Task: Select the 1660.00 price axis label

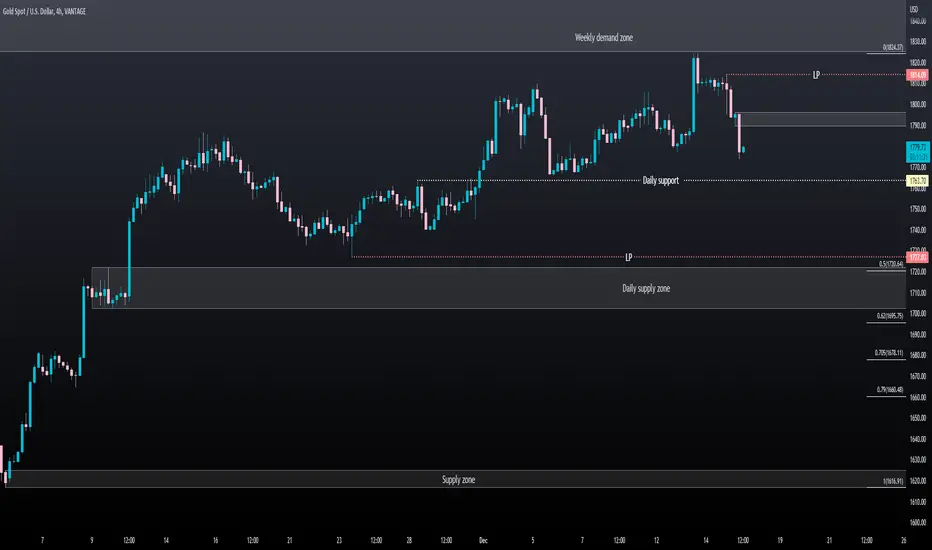Action: (x=918, y=397)
